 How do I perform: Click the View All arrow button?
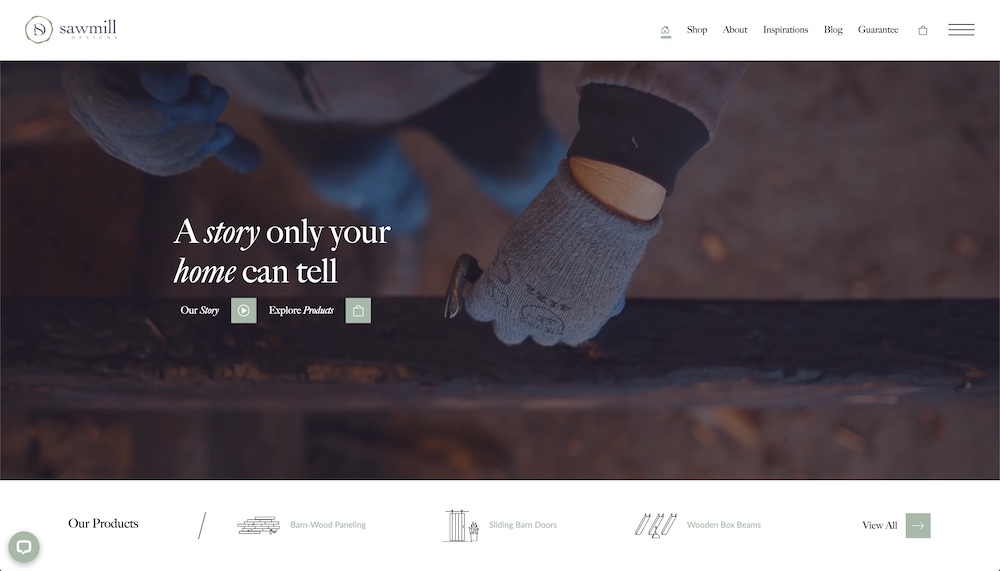click(918, 526)
